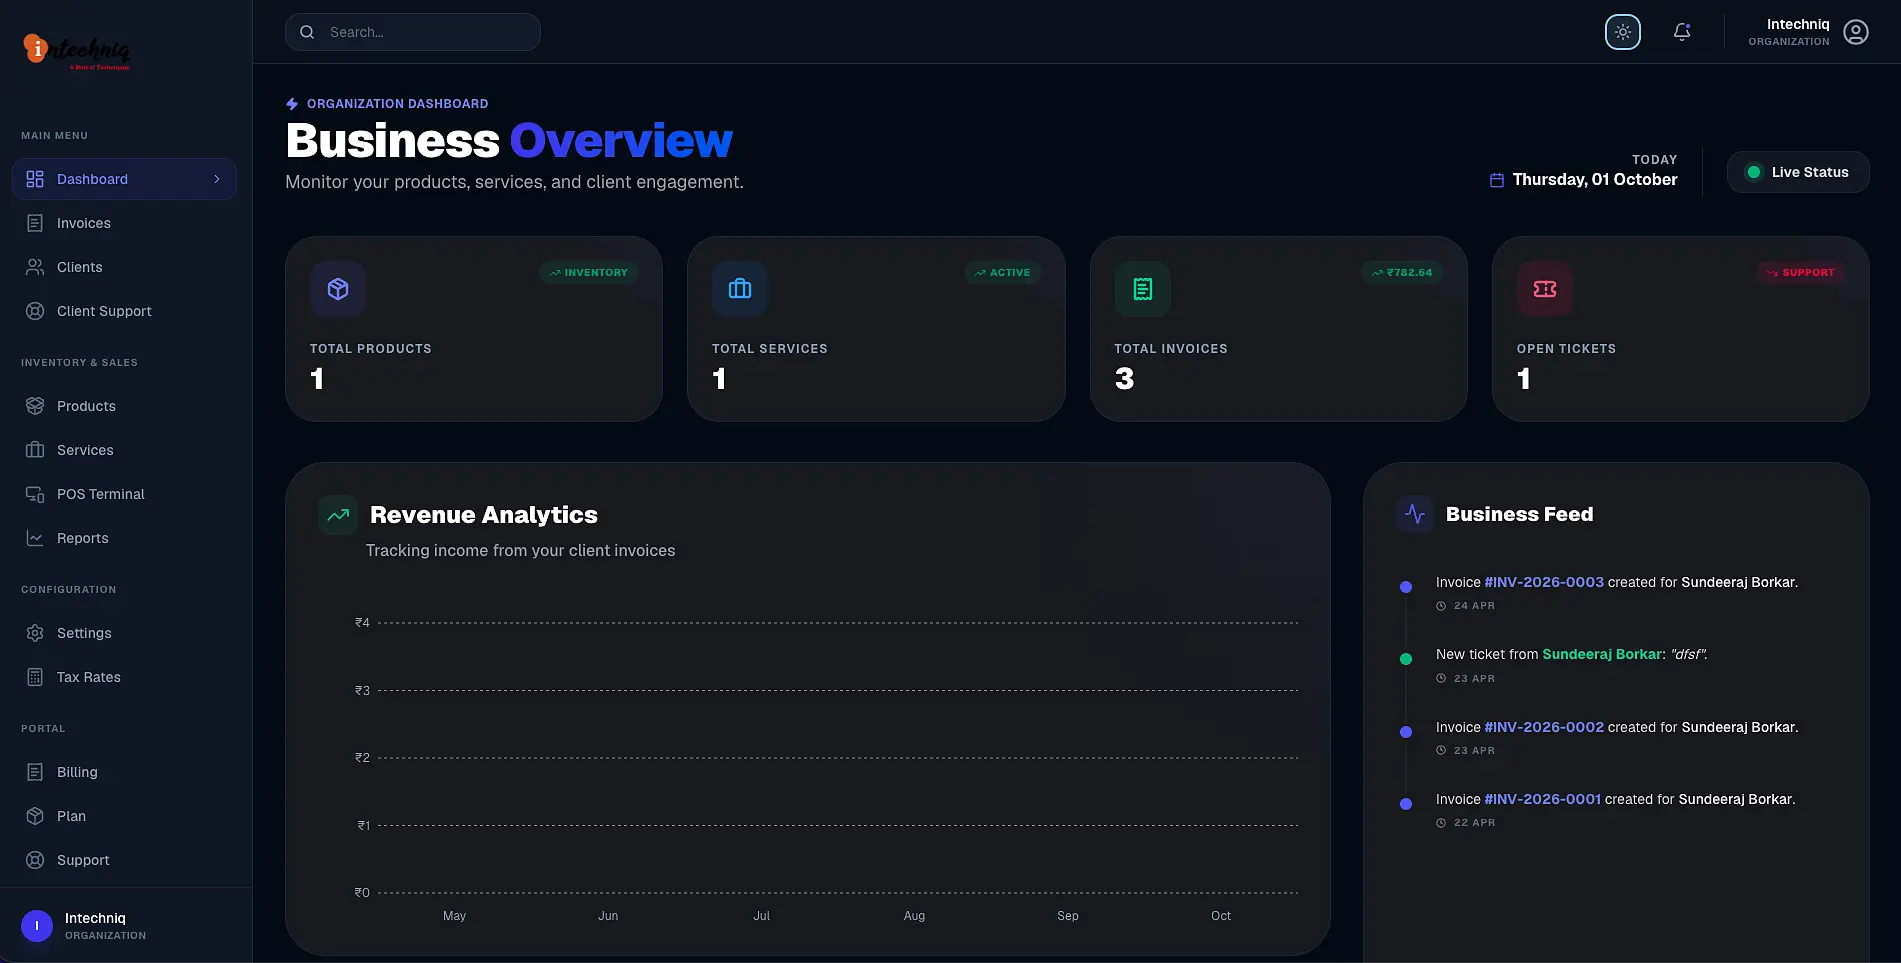1901x963 pixels.
Task: Open invoice #INV-2026-0002 link
Action: point(1544,727)
